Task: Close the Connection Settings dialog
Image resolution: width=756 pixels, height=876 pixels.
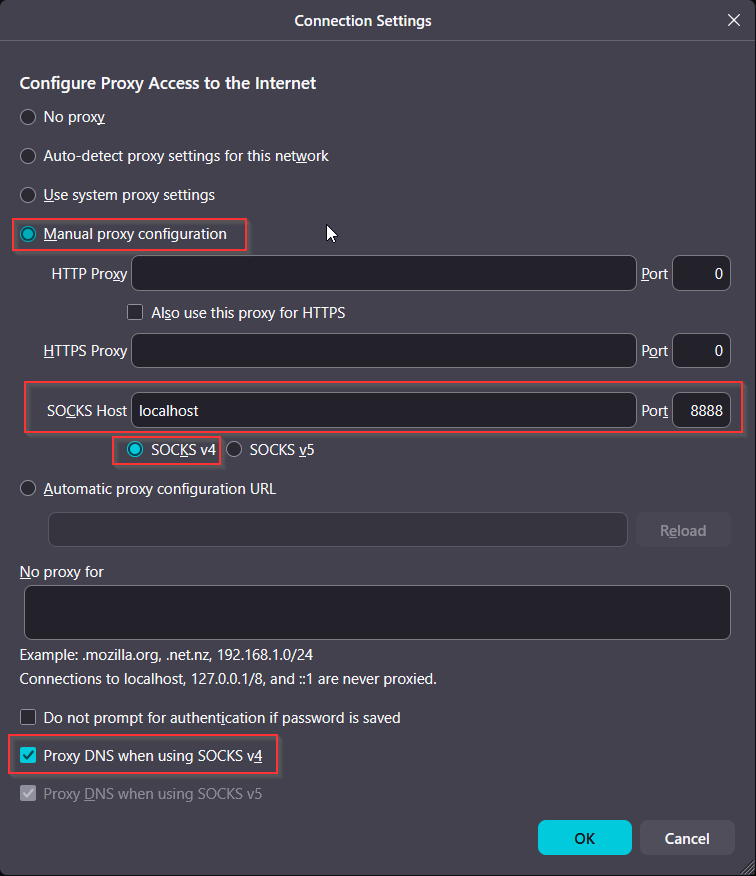Action: point(734,20)
